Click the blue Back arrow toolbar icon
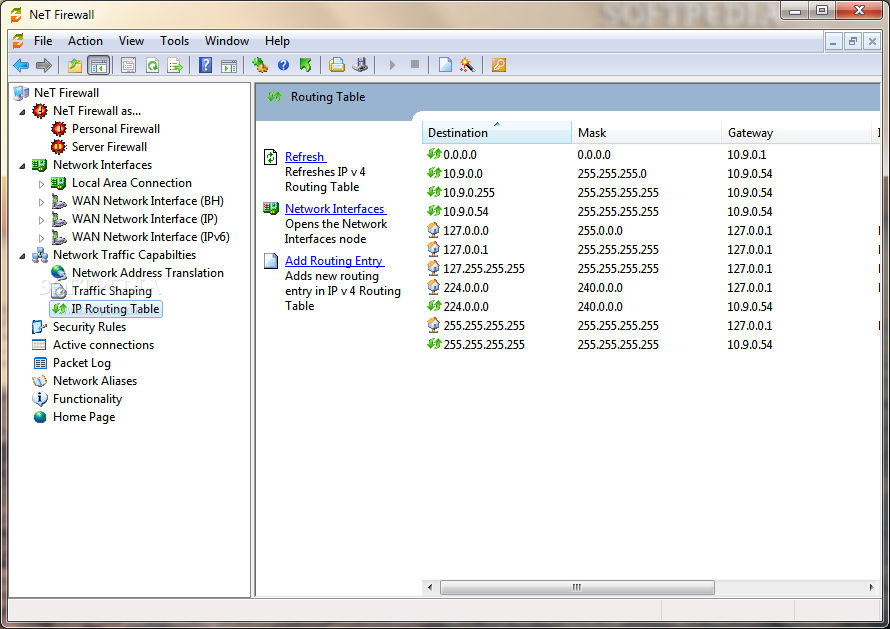The height and width of the screenshot is (629, 890). pyautogui.click(x=21, y=65)
